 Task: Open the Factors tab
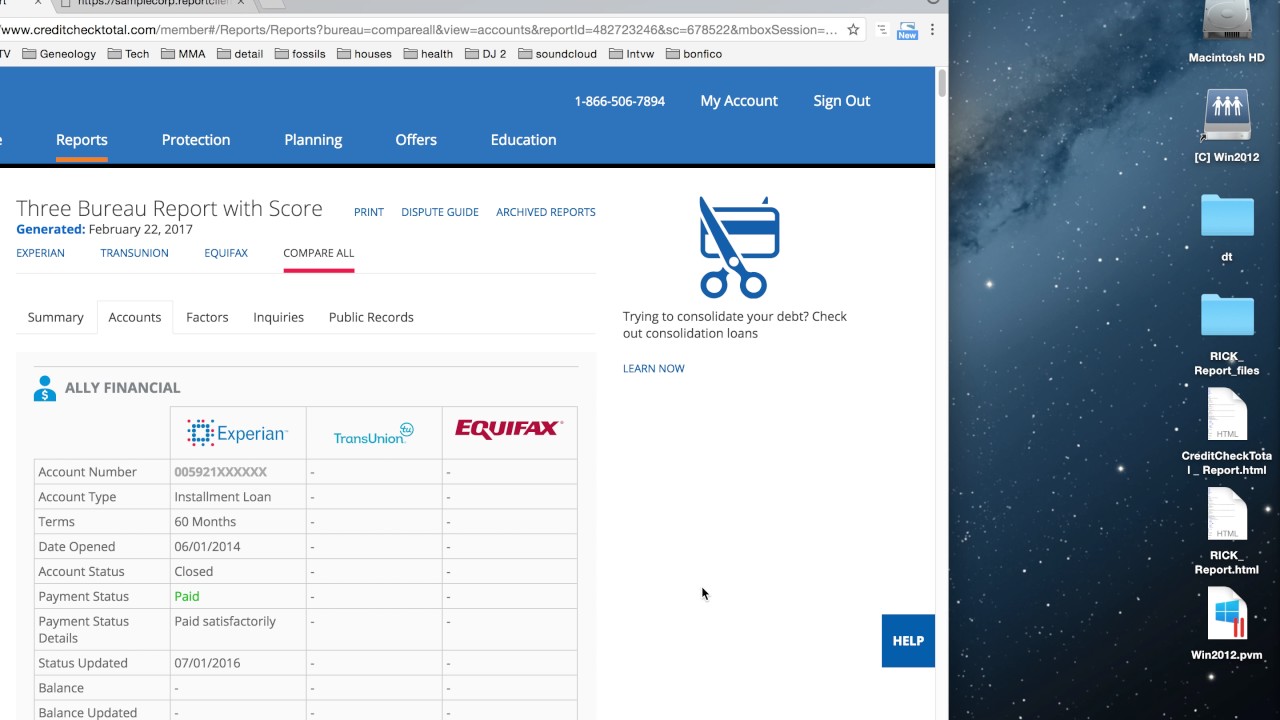(207, 317)
